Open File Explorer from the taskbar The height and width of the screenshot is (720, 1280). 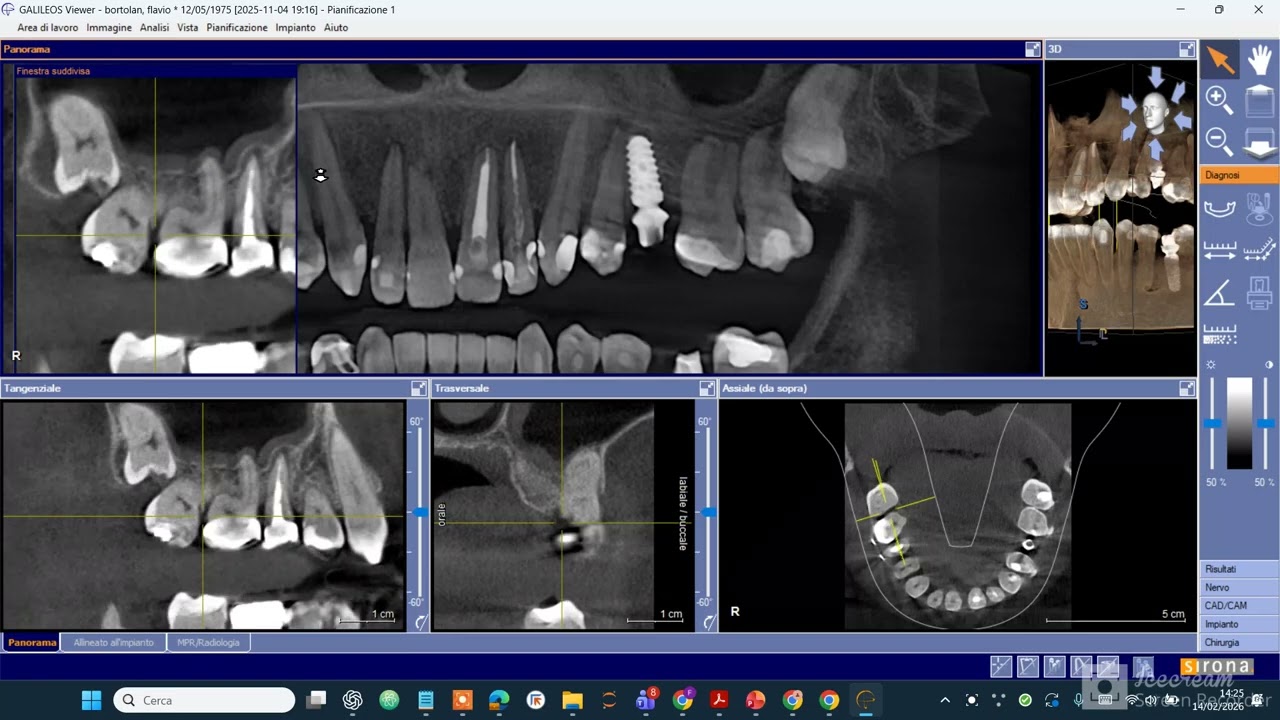click(572, 700)
